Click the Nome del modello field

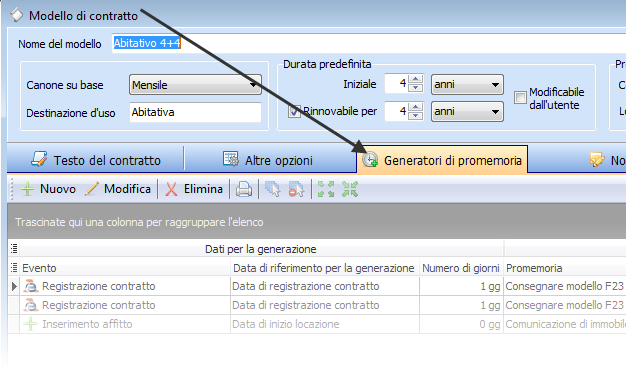tap(368, 43)
